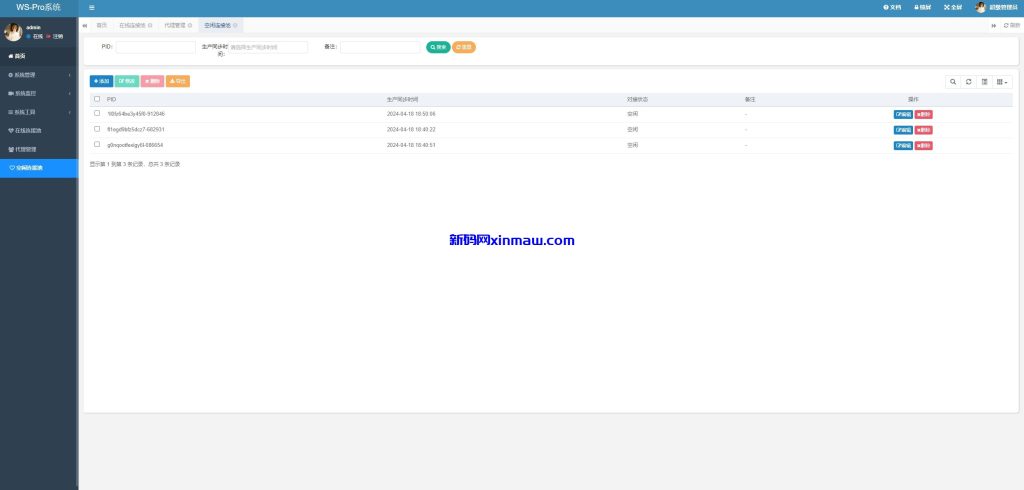Expand the 系统管理 sidebar menu
The width and height of the screenshot is (1024, 490).
(38, 75)
